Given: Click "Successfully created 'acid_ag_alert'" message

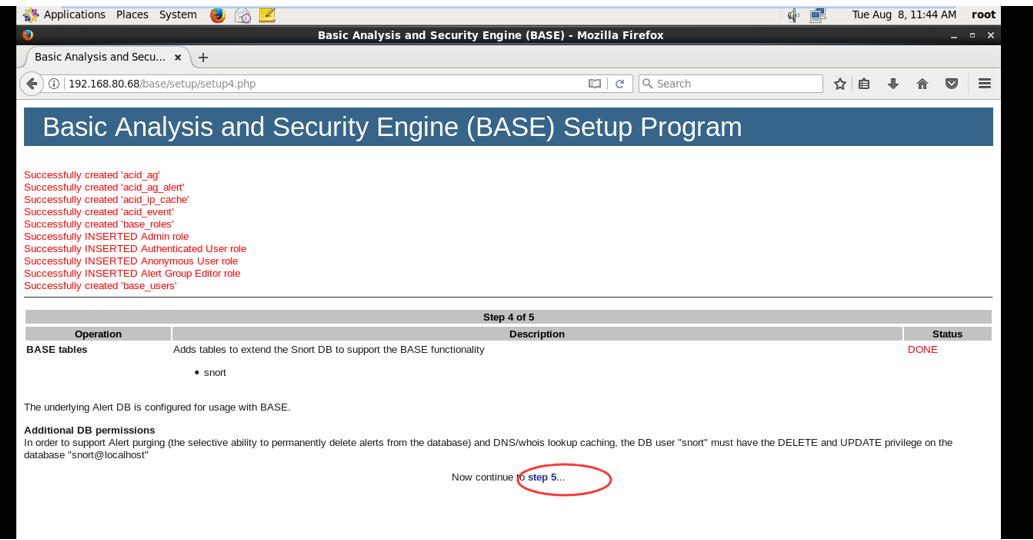Looking at the screenshot, I should [104, 188].
